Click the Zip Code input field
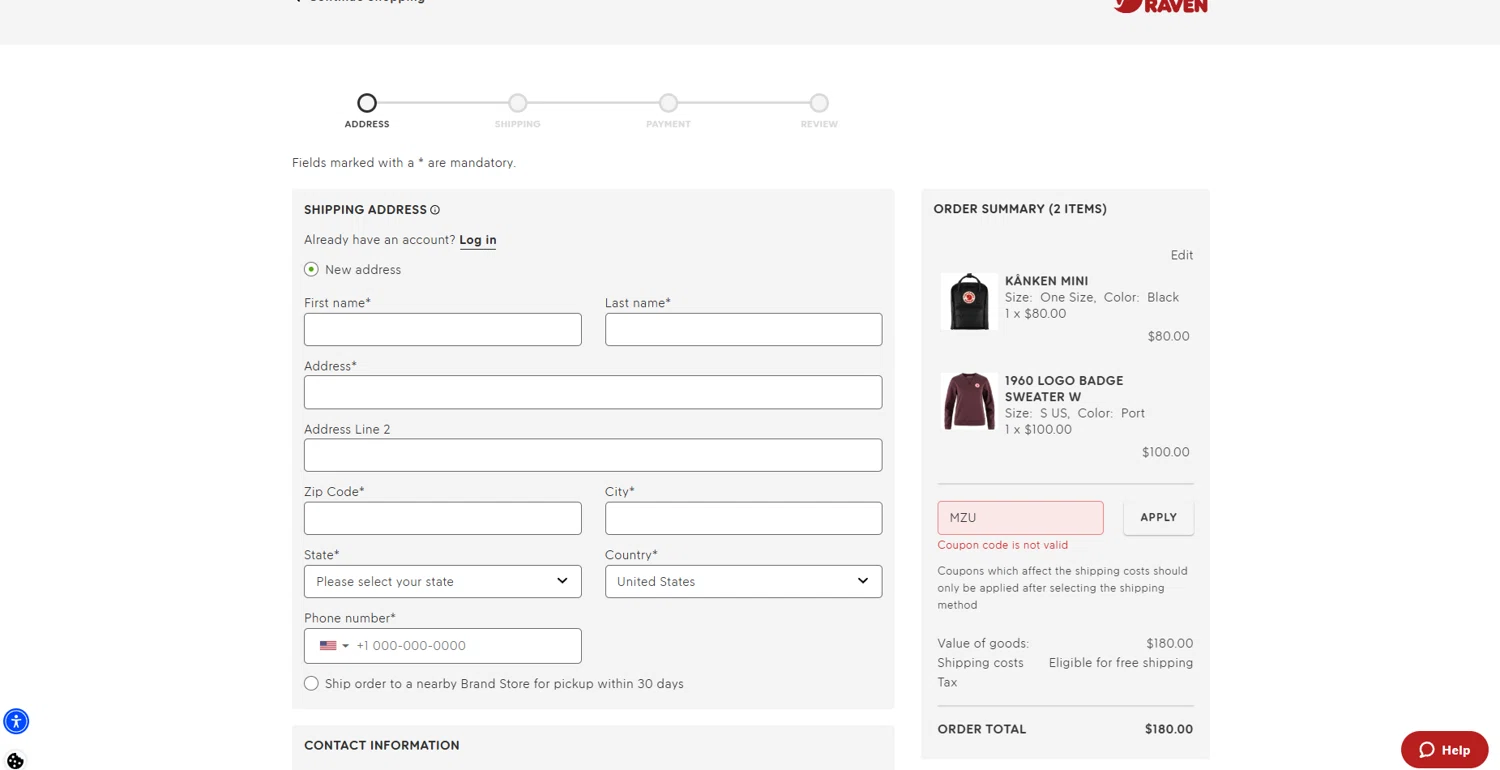 tap(443, 518)
